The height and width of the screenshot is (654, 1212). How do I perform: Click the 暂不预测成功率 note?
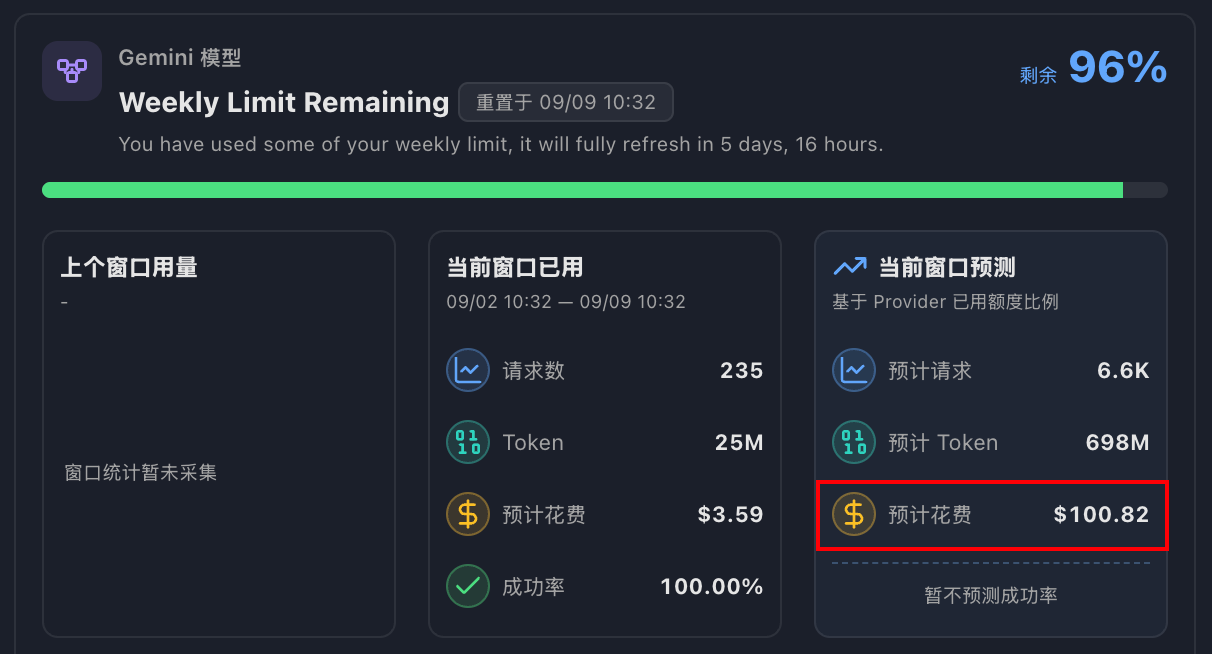pos(991,595)
